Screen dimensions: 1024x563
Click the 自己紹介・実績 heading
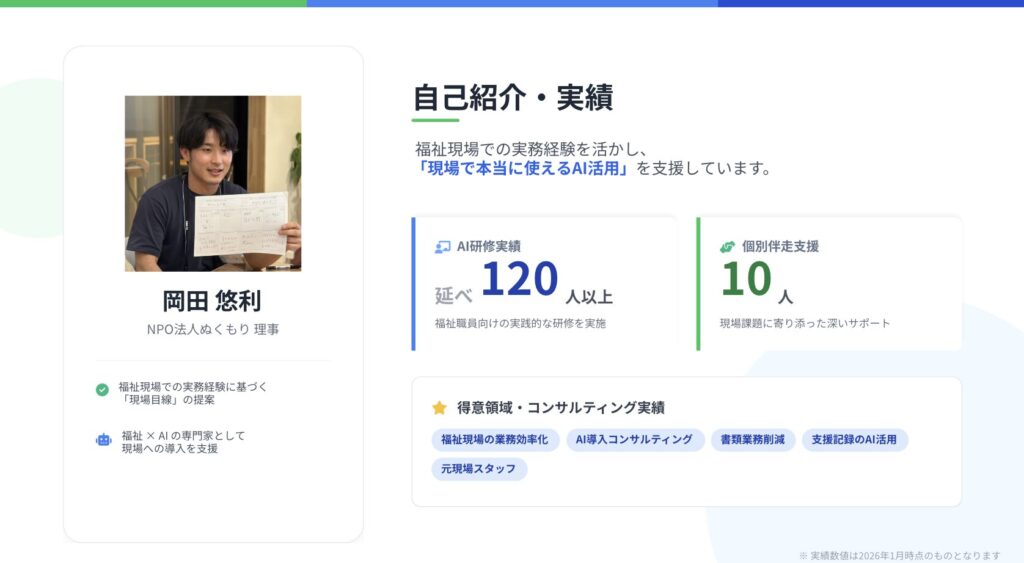click(x=513, y=98)
